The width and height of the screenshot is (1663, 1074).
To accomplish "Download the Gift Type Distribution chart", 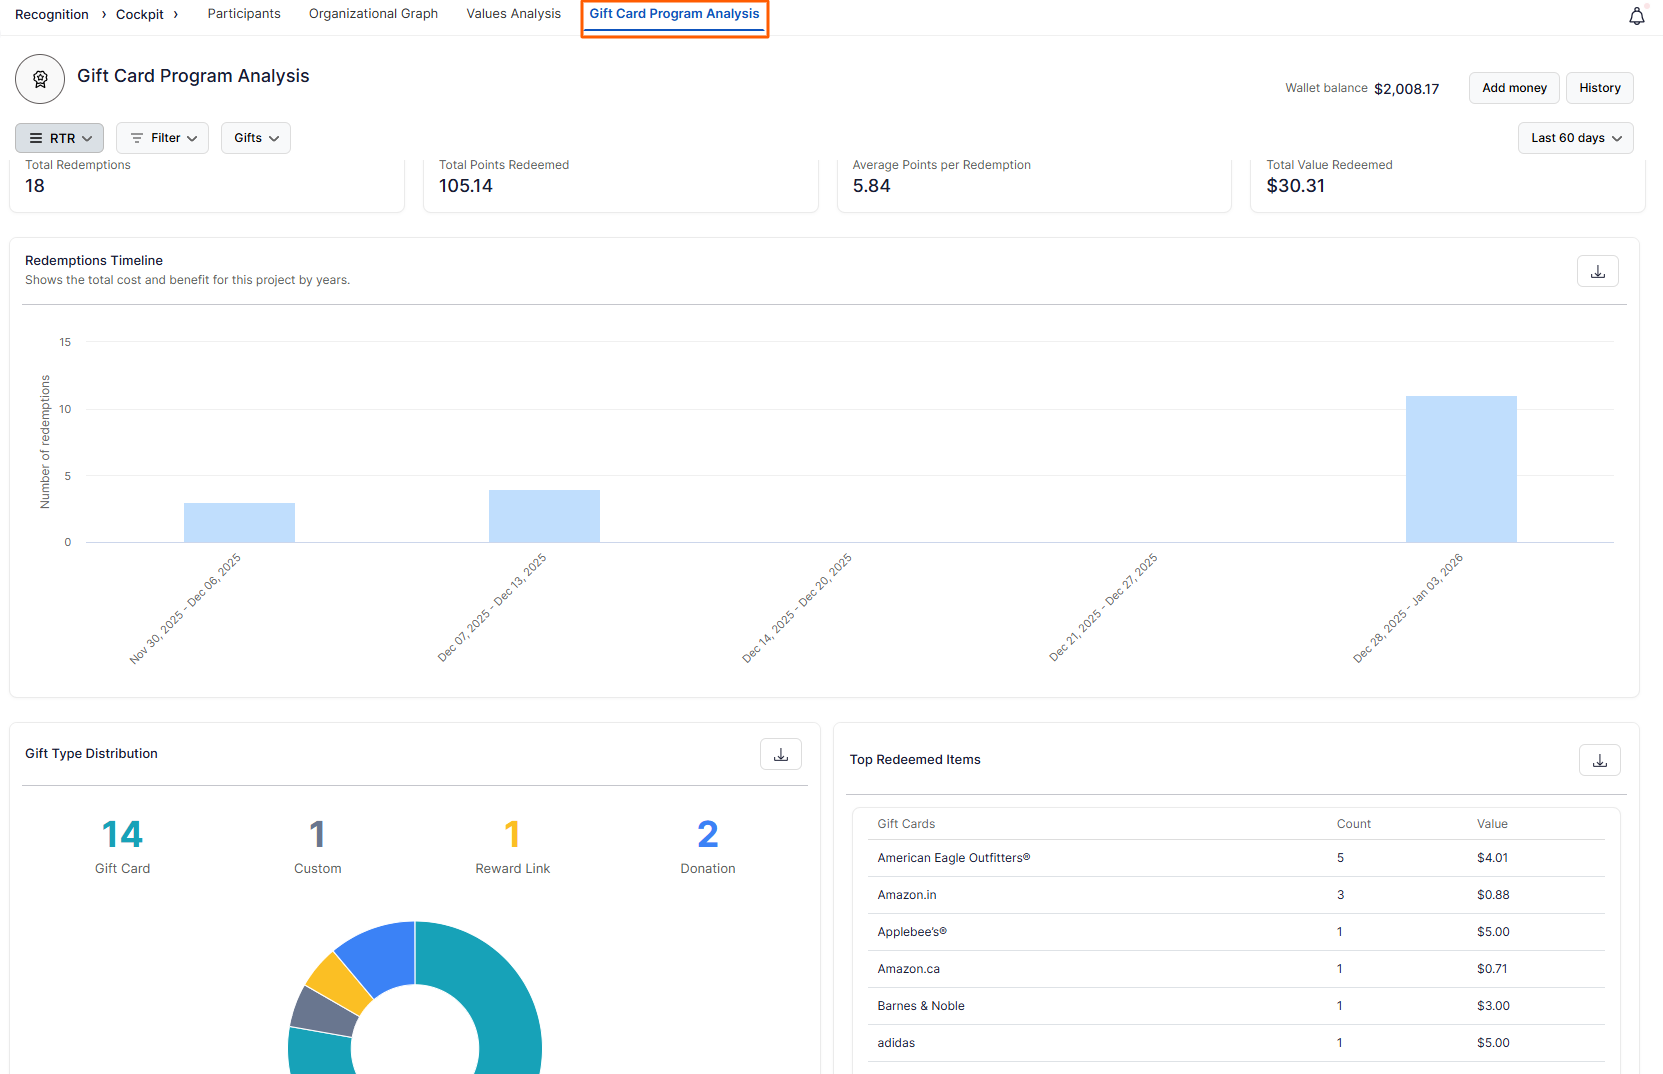I will 780,754.
